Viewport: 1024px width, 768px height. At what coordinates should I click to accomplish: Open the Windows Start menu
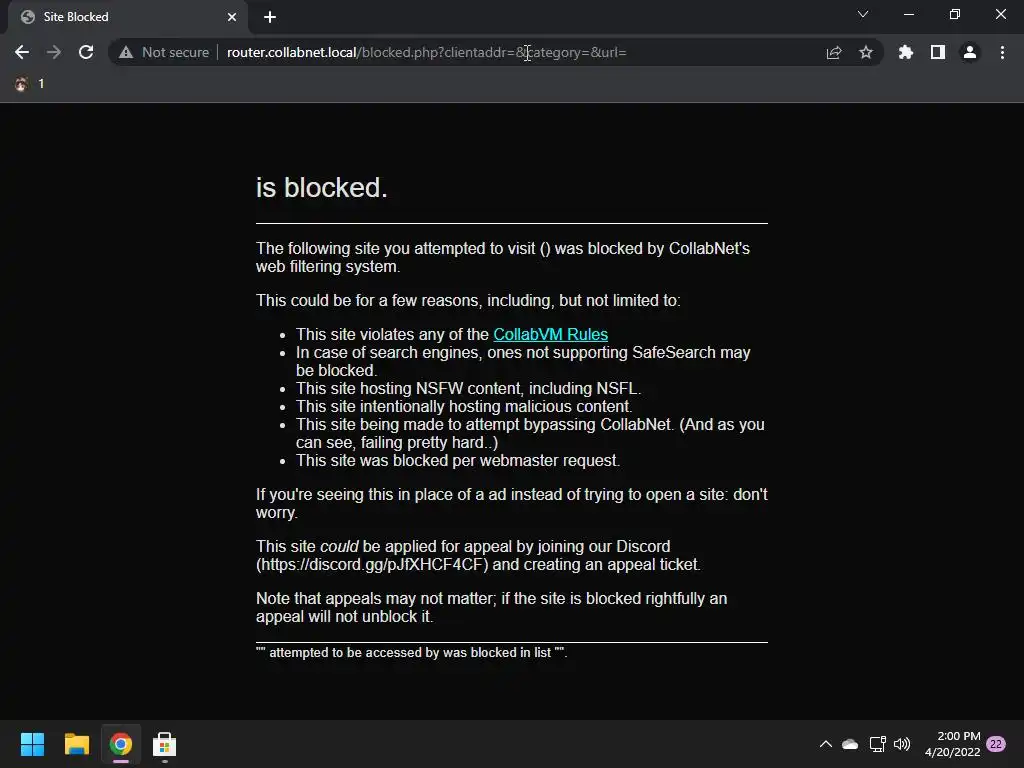tap(32, 744)
